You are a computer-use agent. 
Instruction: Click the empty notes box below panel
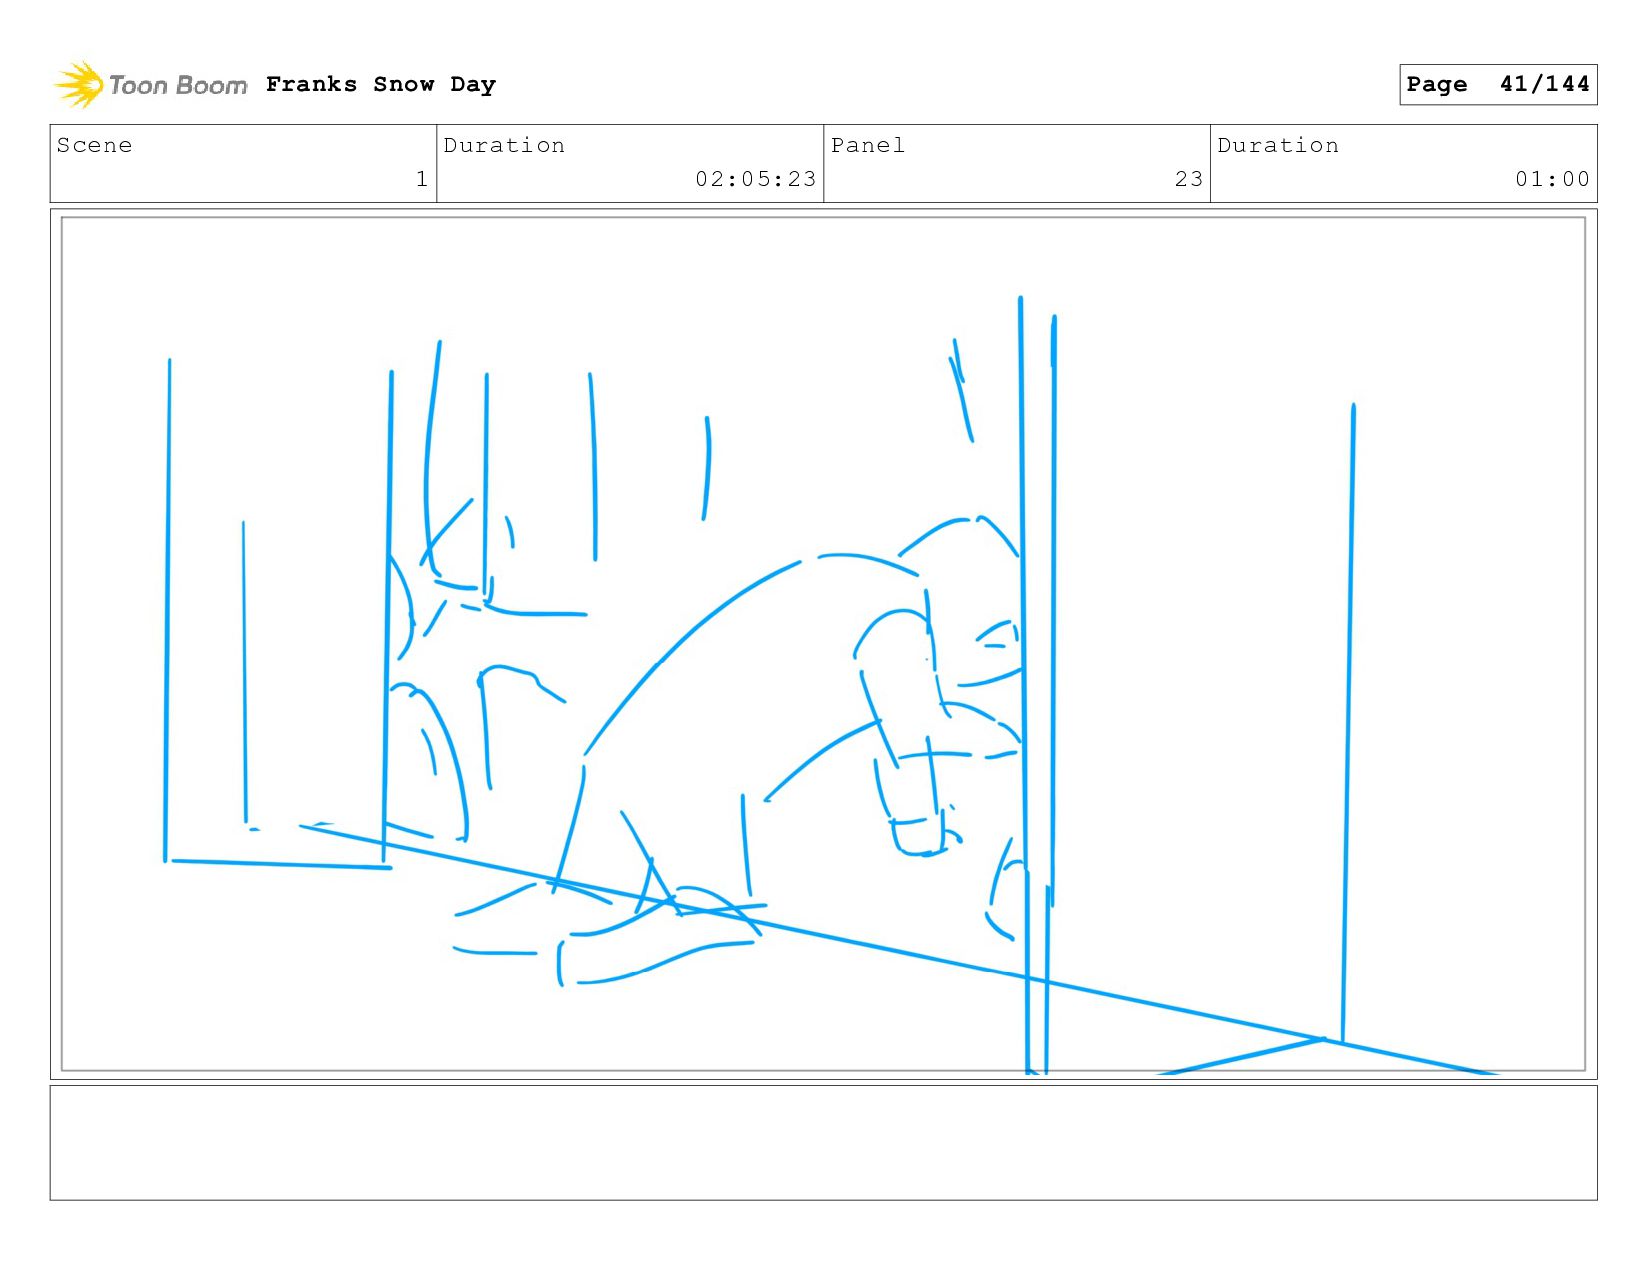point(823,1142)
